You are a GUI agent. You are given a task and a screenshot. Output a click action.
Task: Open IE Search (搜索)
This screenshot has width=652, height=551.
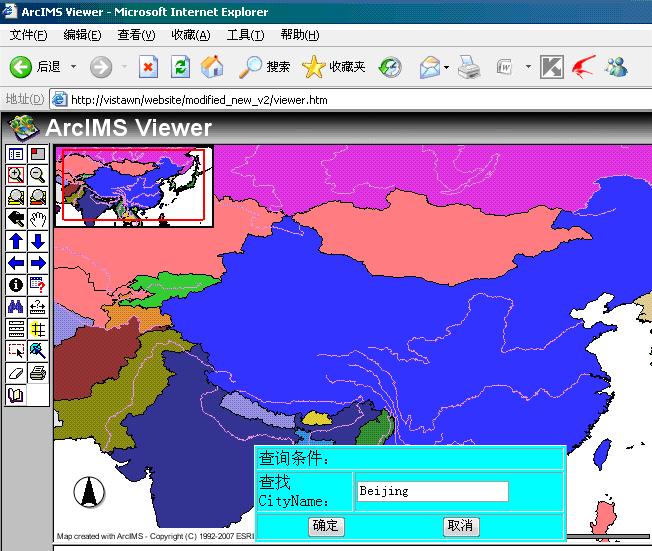tap(264, 67)
